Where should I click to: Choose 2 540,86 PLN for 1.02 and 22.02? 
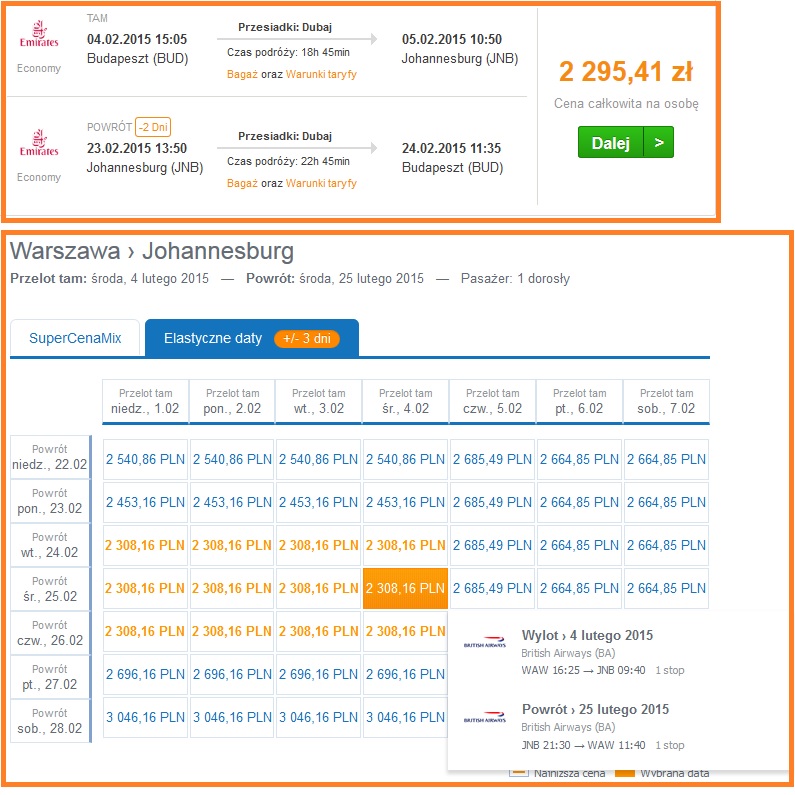[146, 459]
